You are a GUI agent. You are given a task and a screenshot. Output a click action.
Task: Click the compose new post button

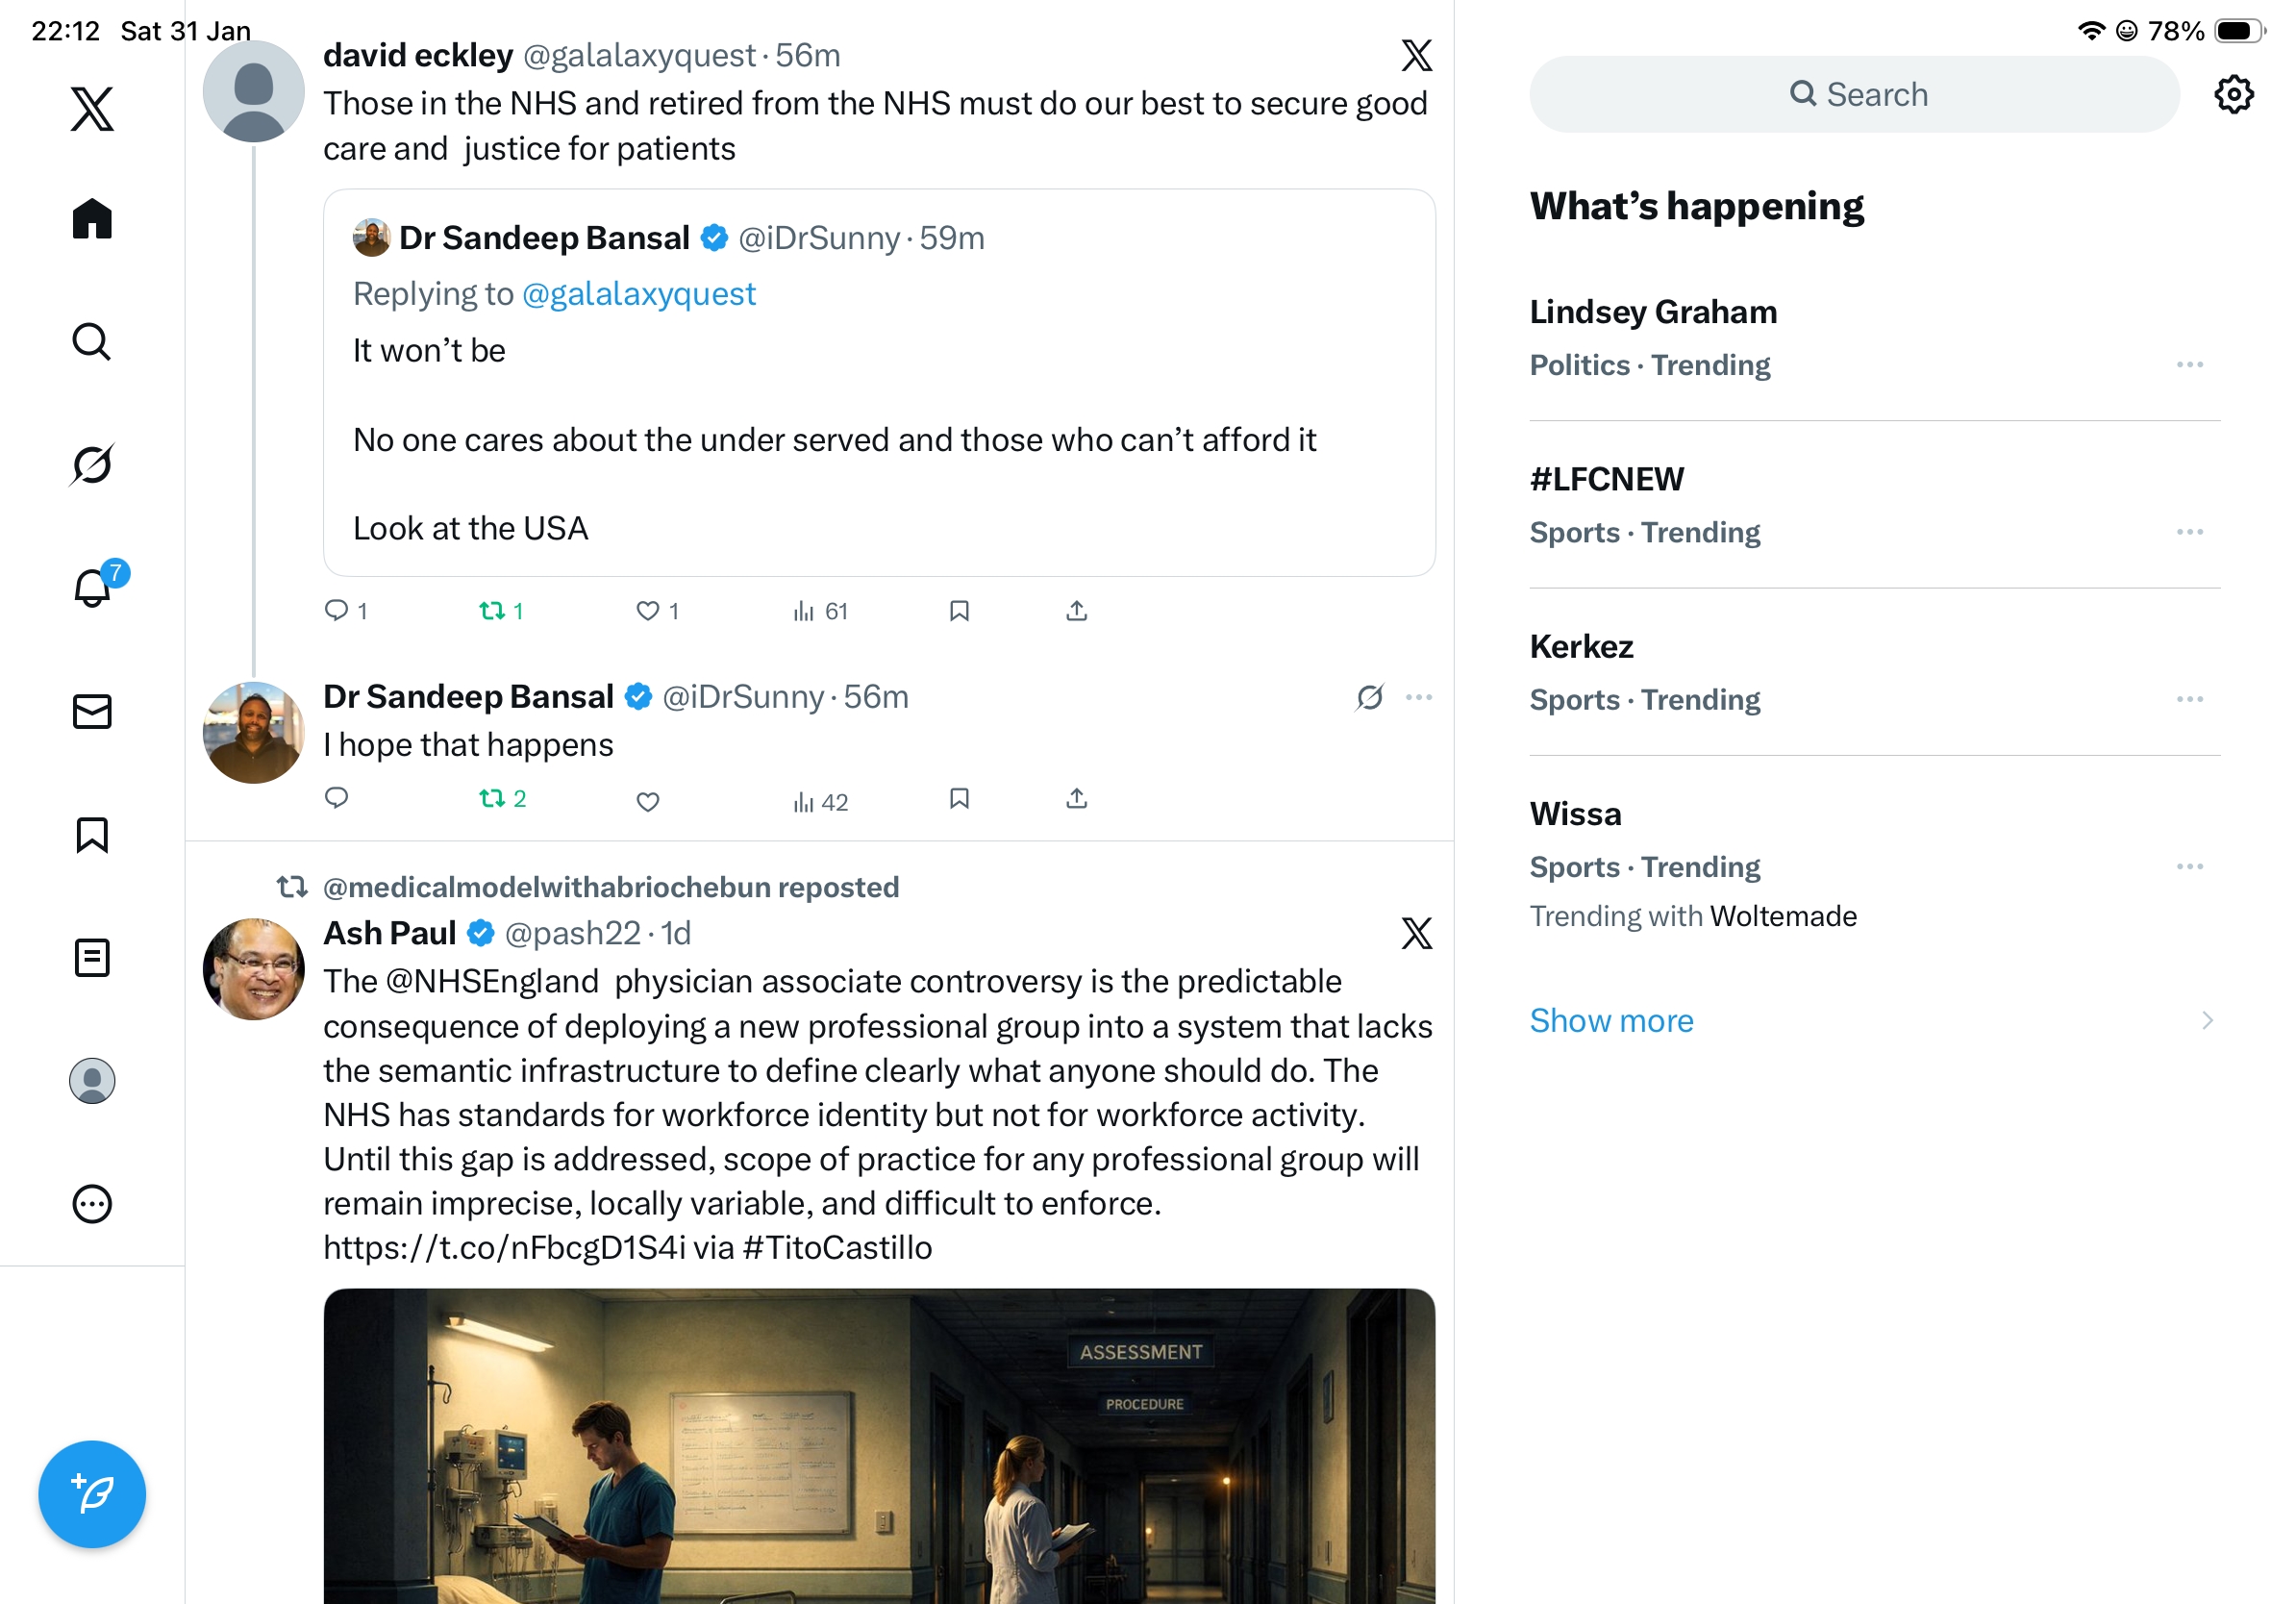pos(92,1494)
